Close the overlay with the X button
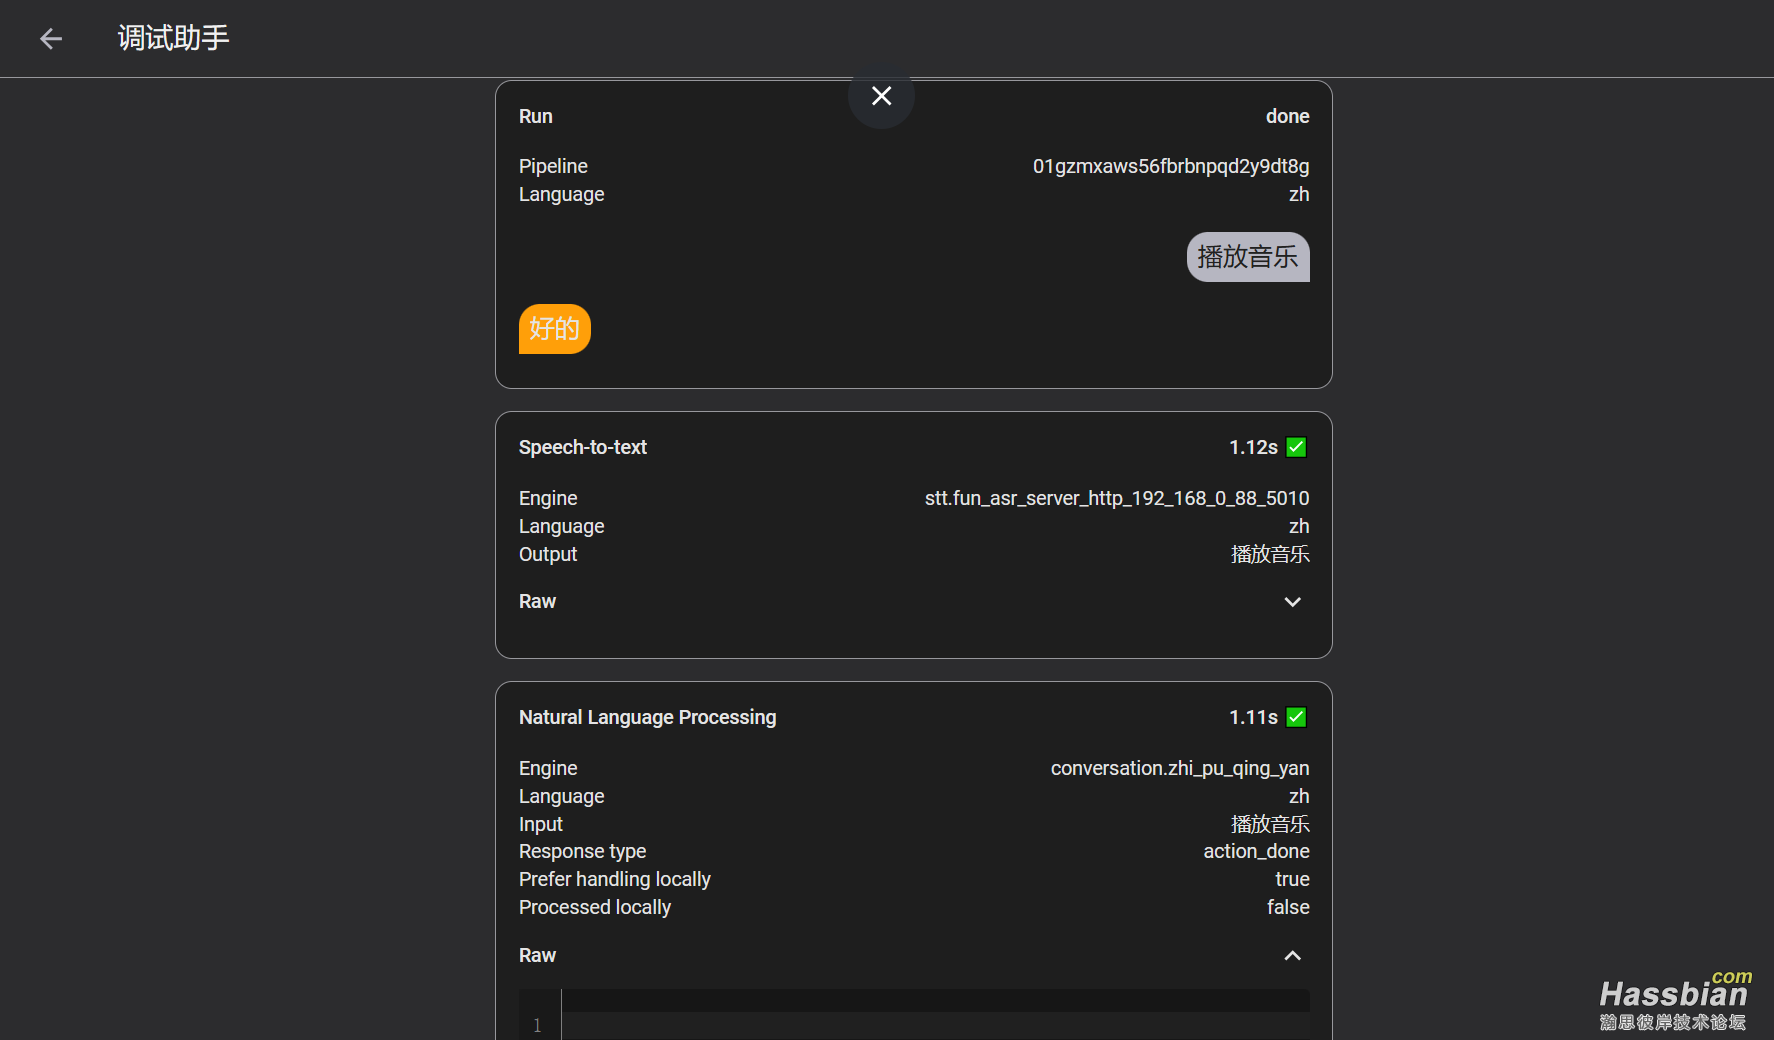 (881, 96)
